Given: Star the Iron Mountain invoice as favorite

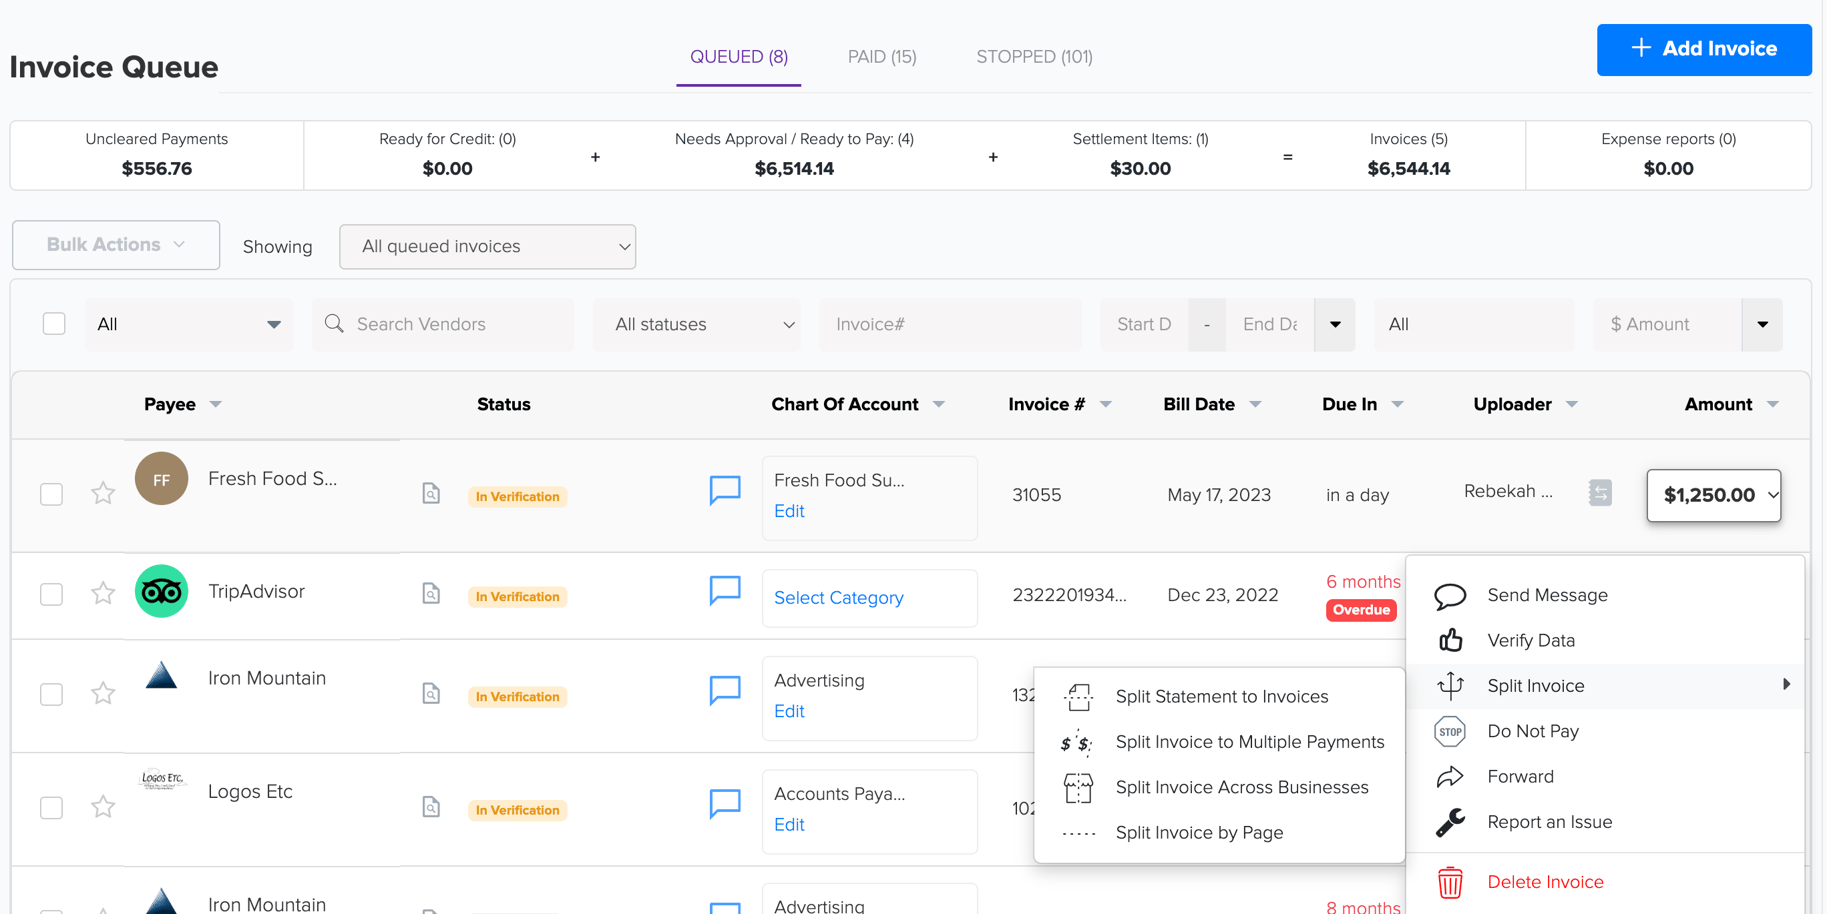Looking at the screenshot, I should point(102,693).
